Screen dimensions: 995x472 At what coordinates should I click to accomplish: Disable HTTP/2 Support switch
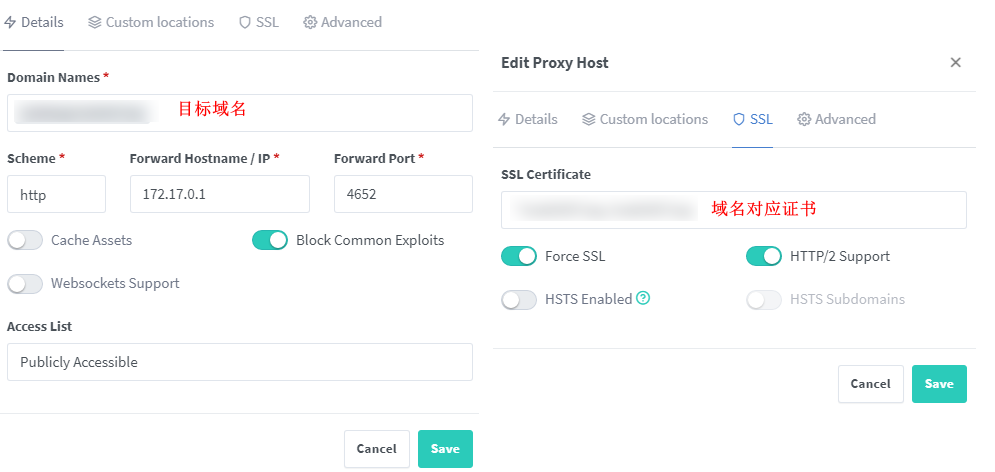764,256
